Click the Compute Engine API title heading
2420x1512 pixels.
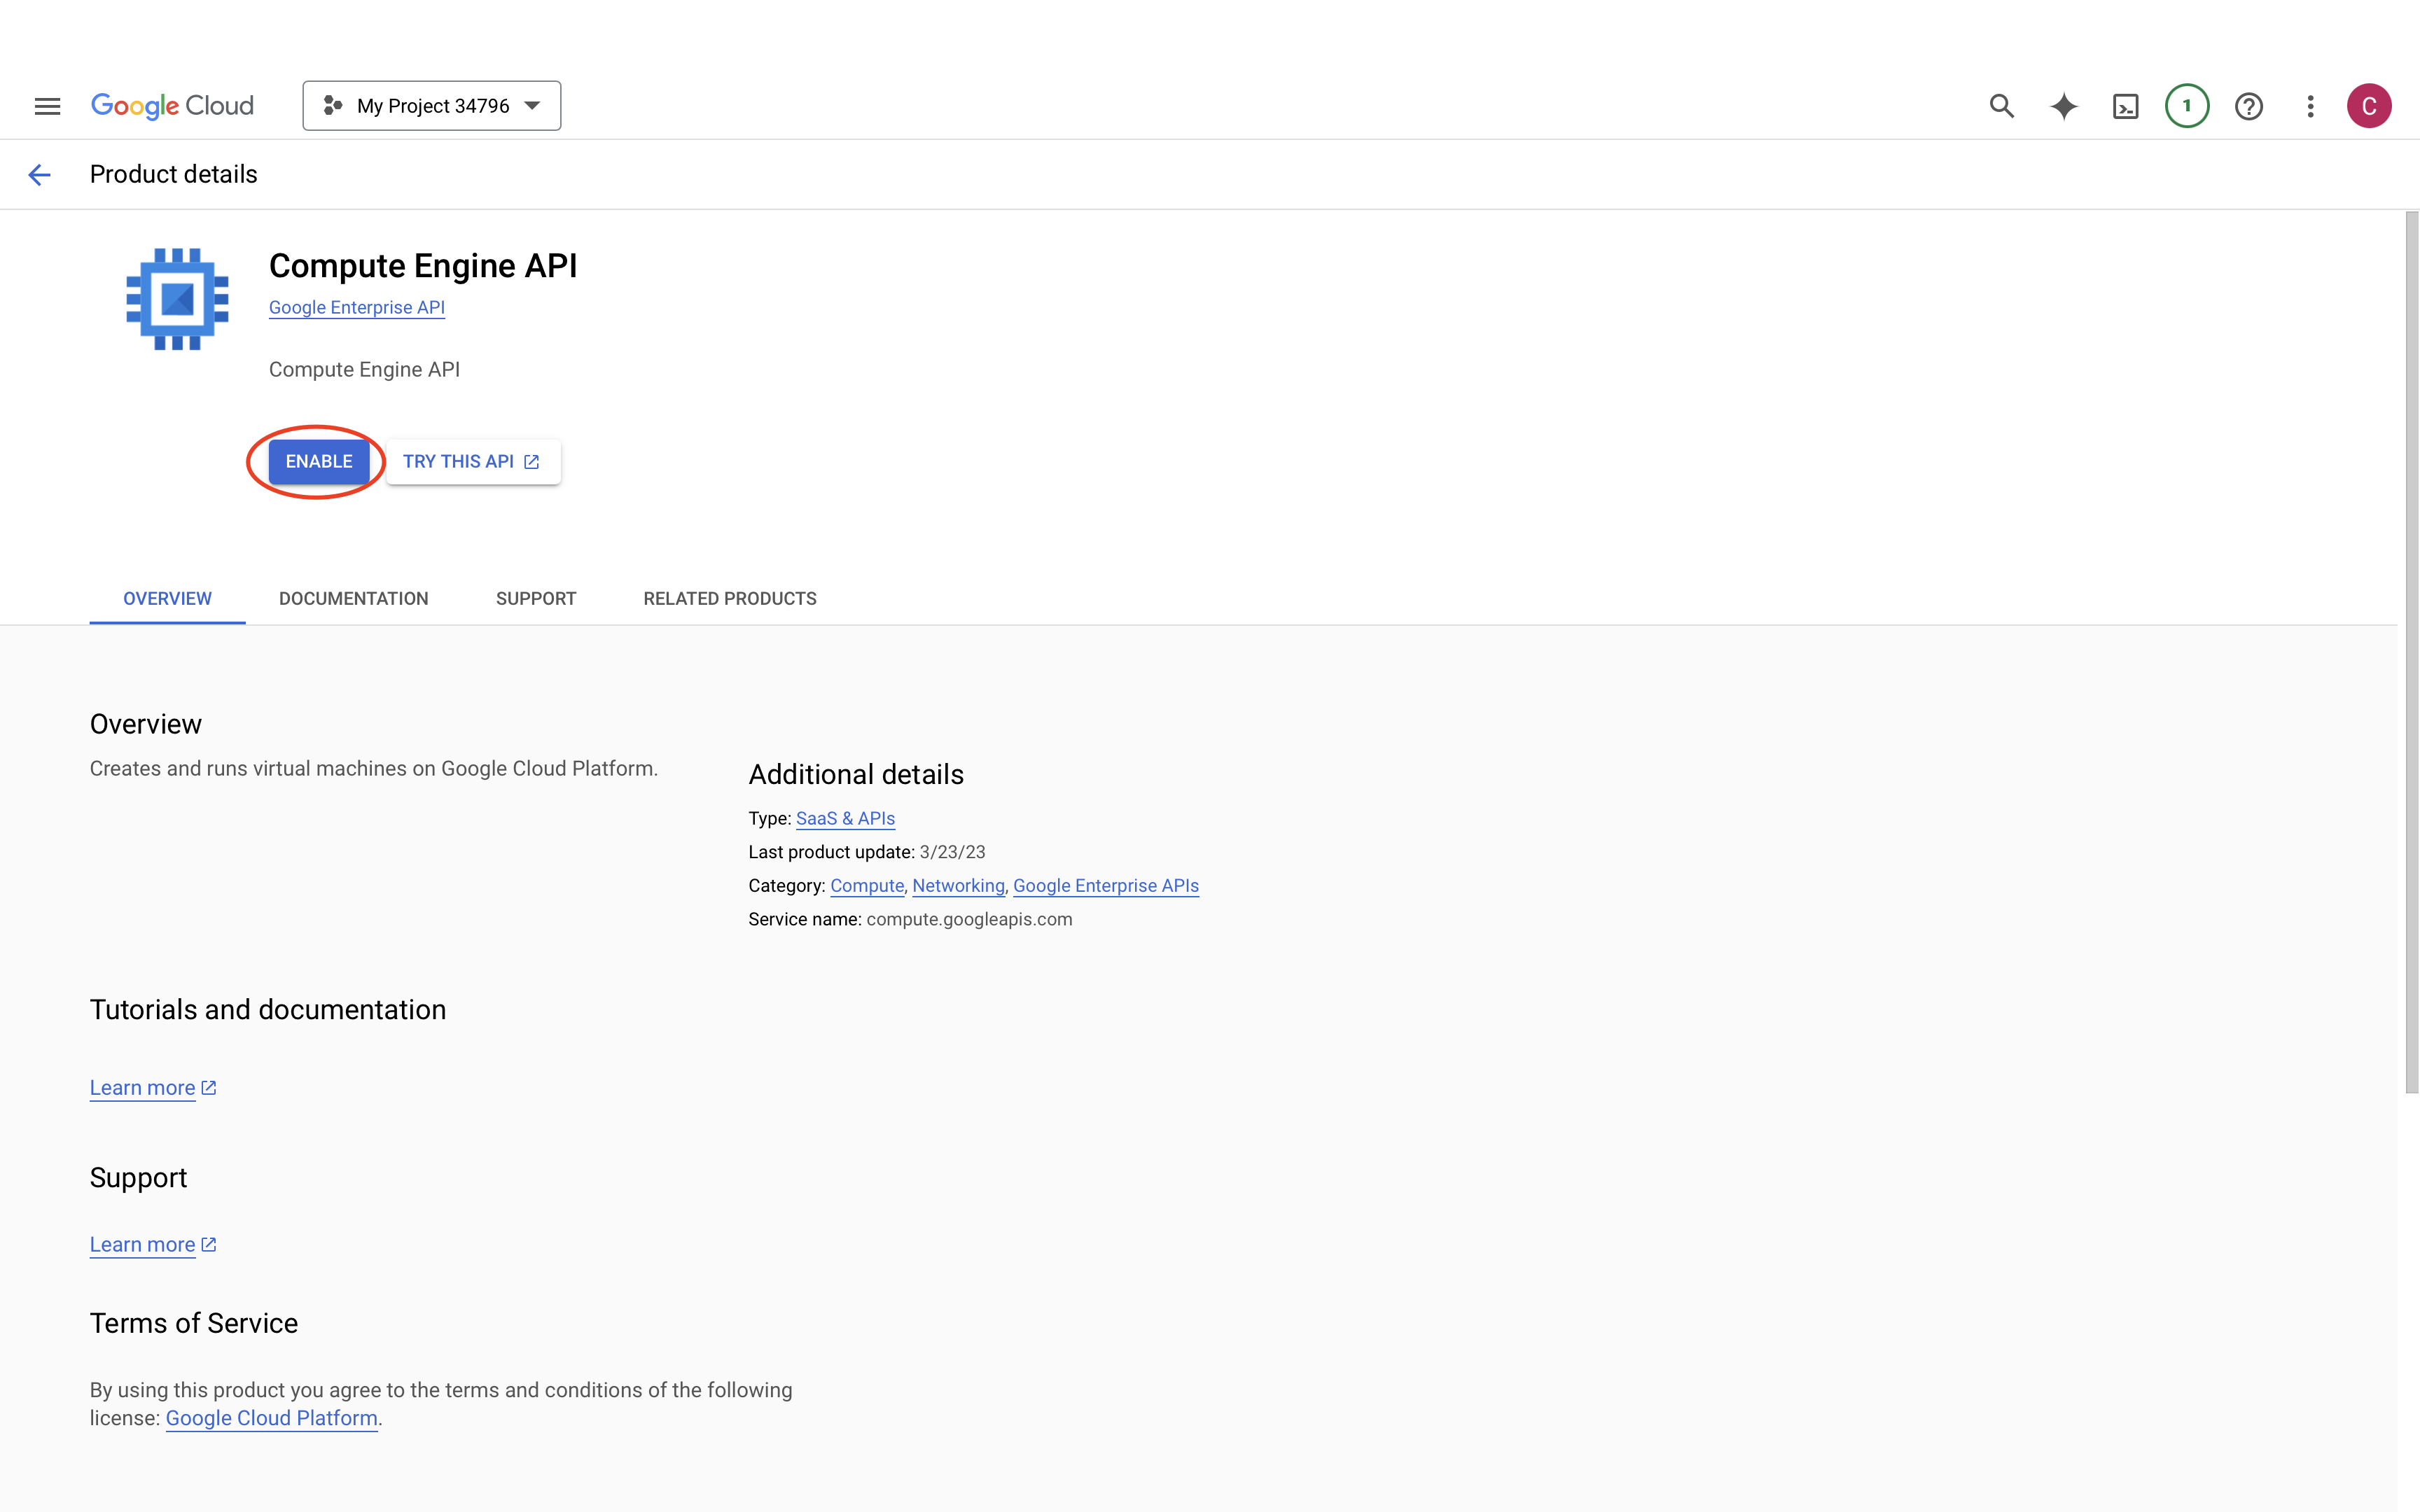click(x=423, y=266)
